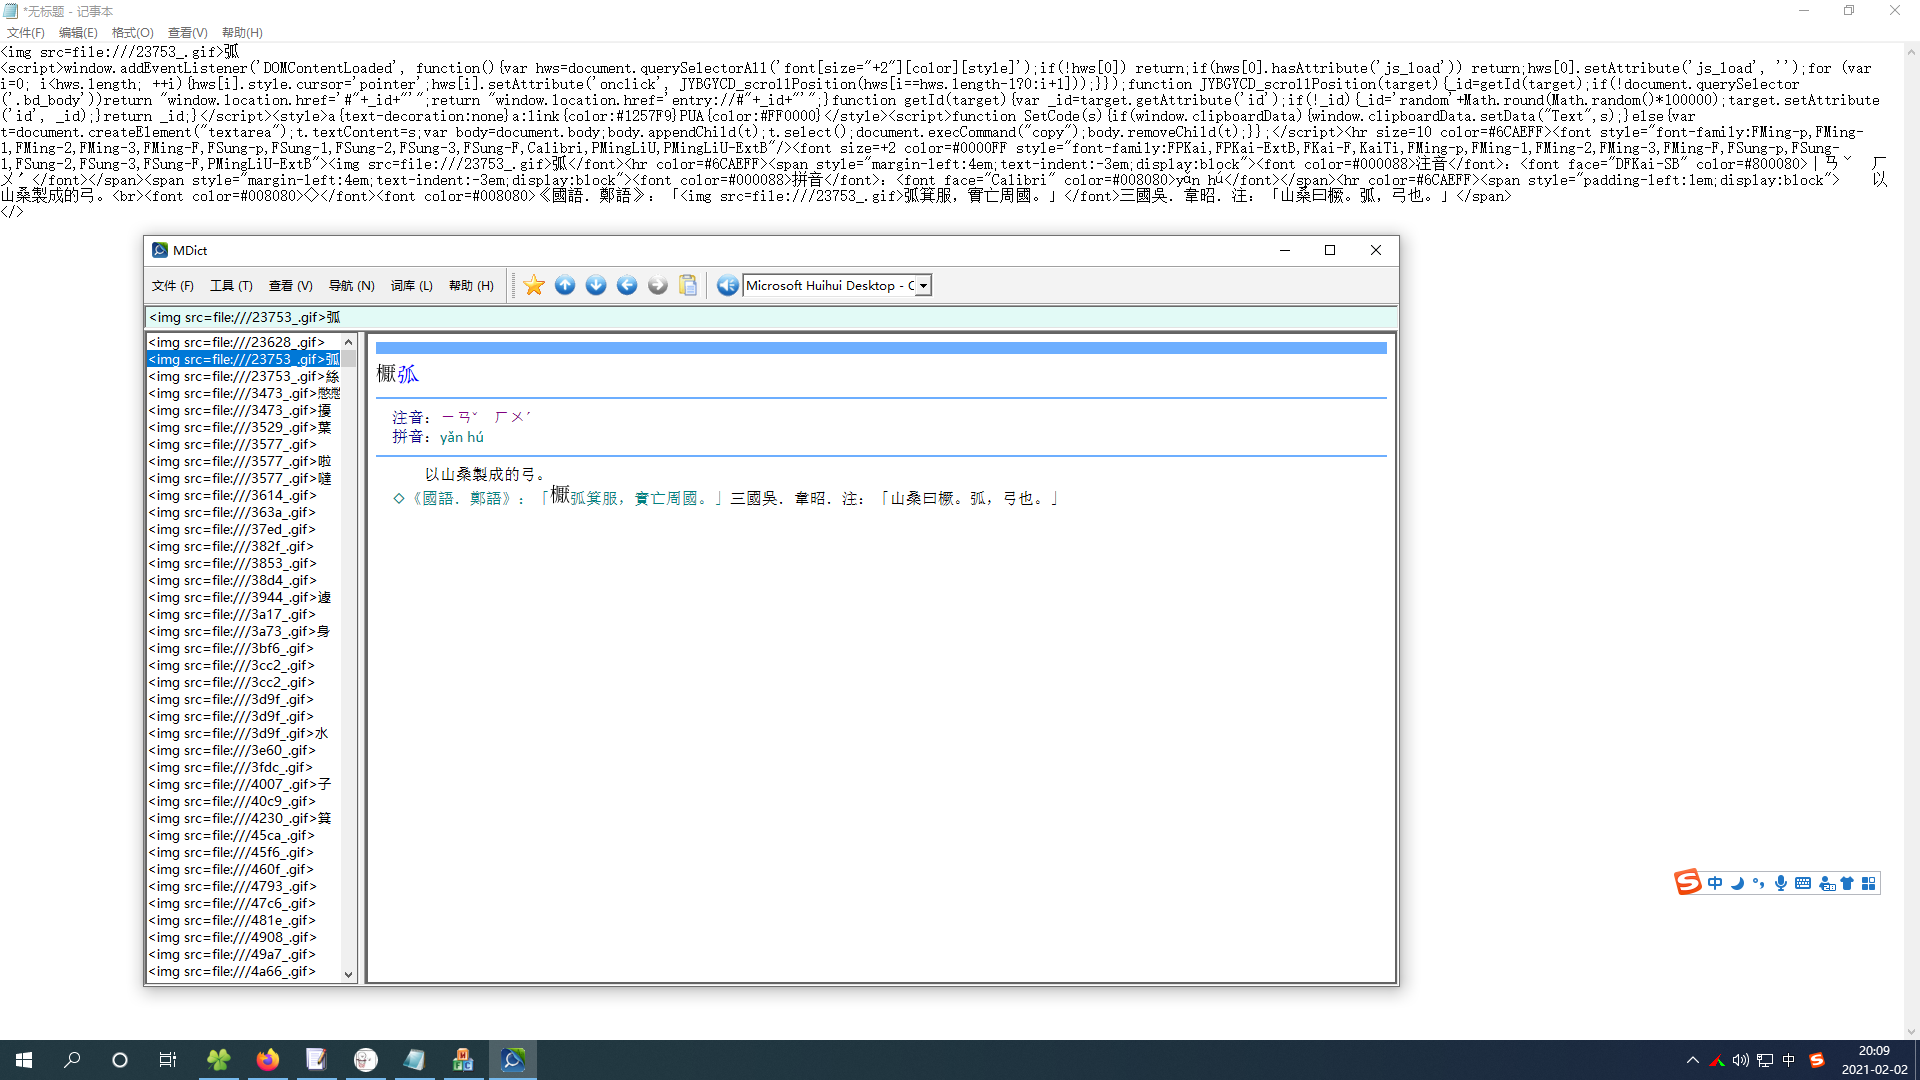This screenshot has height=1080, width=1920.
Task: Select entry 3a73_.gif in word list
Action: (244, 632)
